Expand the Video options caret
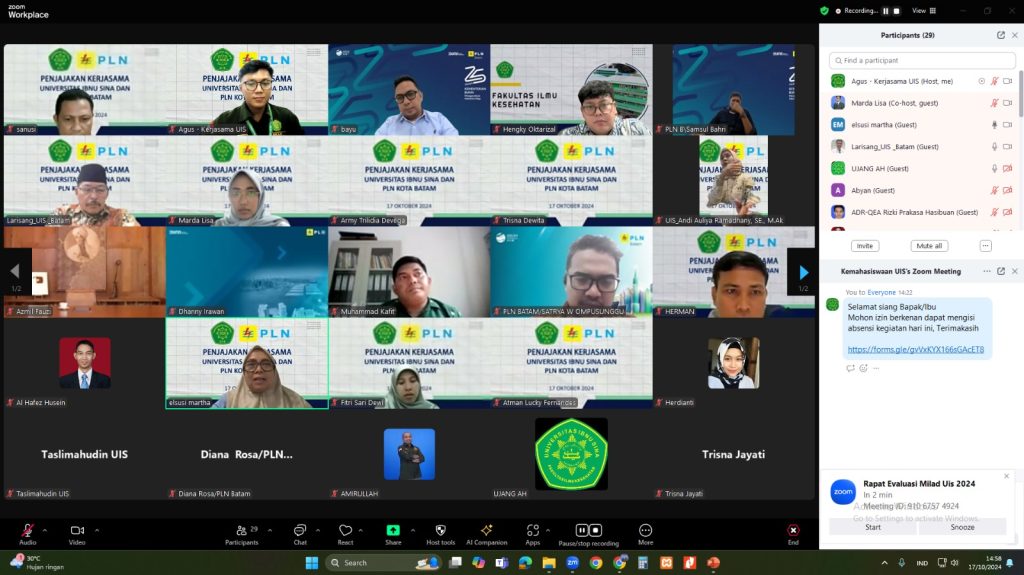 tap(97, 530)
